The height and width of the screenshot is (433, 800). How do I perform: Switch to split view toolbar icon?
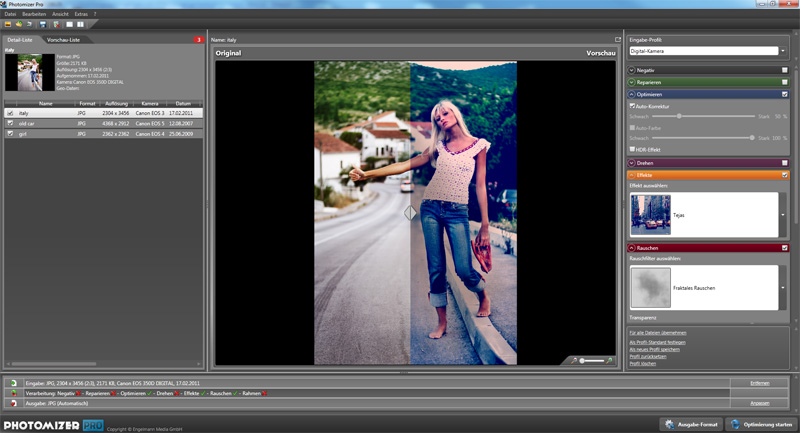click(x=80, y=24)
